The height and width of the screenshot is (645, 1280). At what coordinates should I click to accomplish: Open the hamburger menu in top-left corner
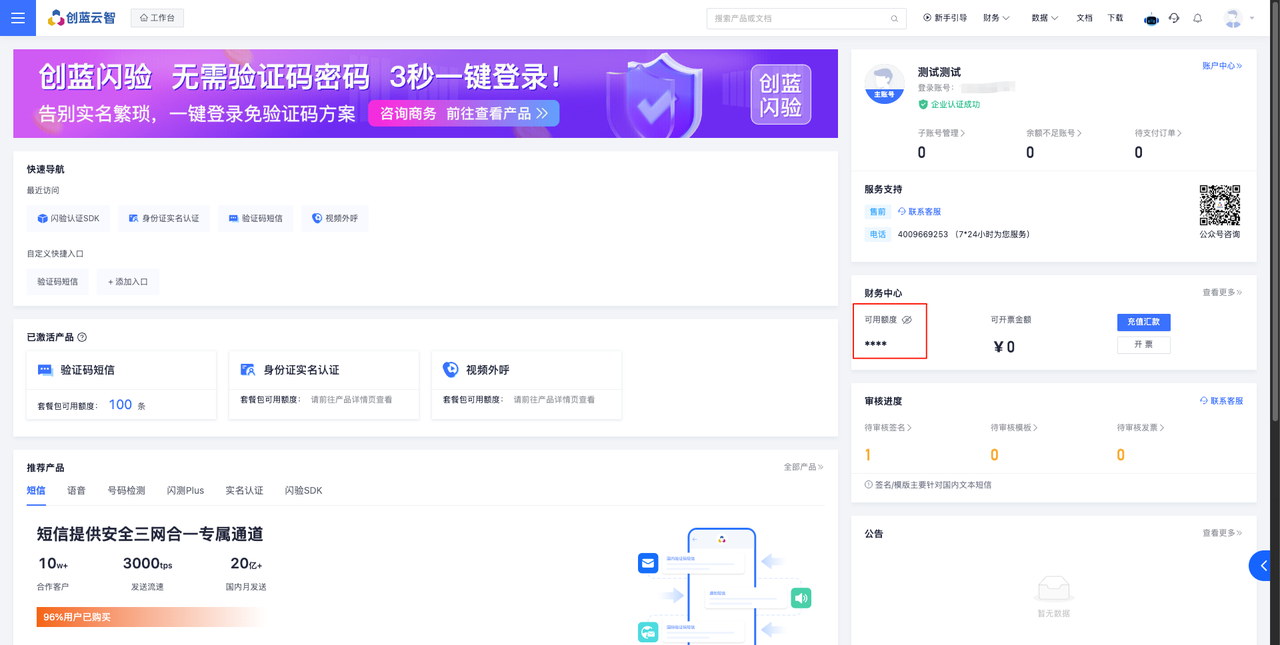pos(18,18)
